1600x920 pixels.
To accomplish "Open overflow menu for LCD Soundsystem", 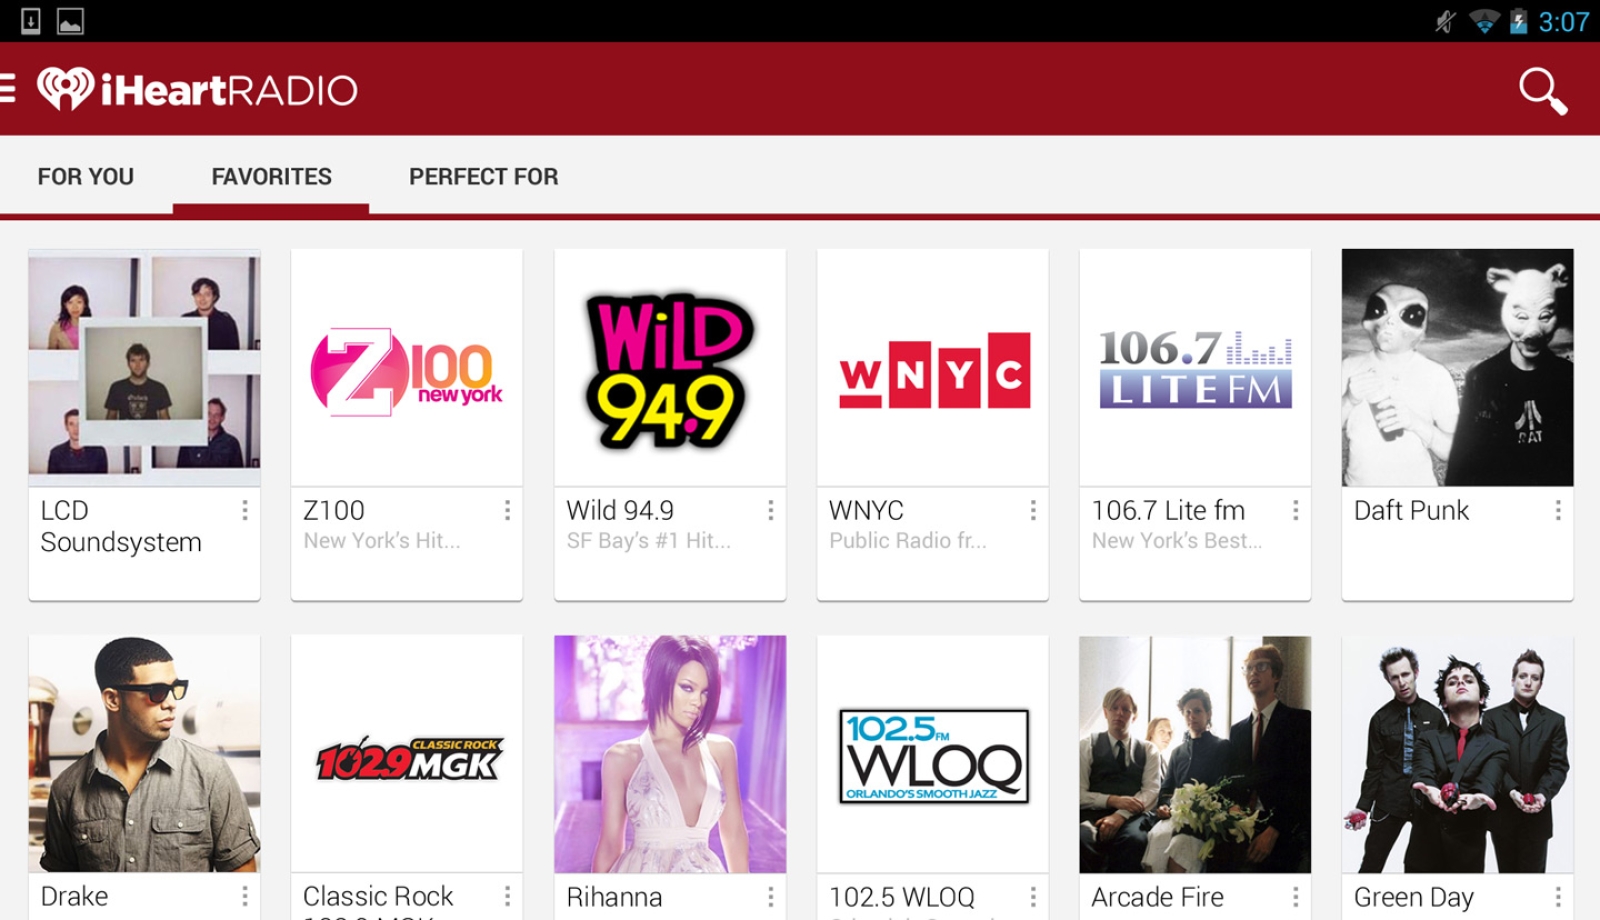I will (244, 511).
